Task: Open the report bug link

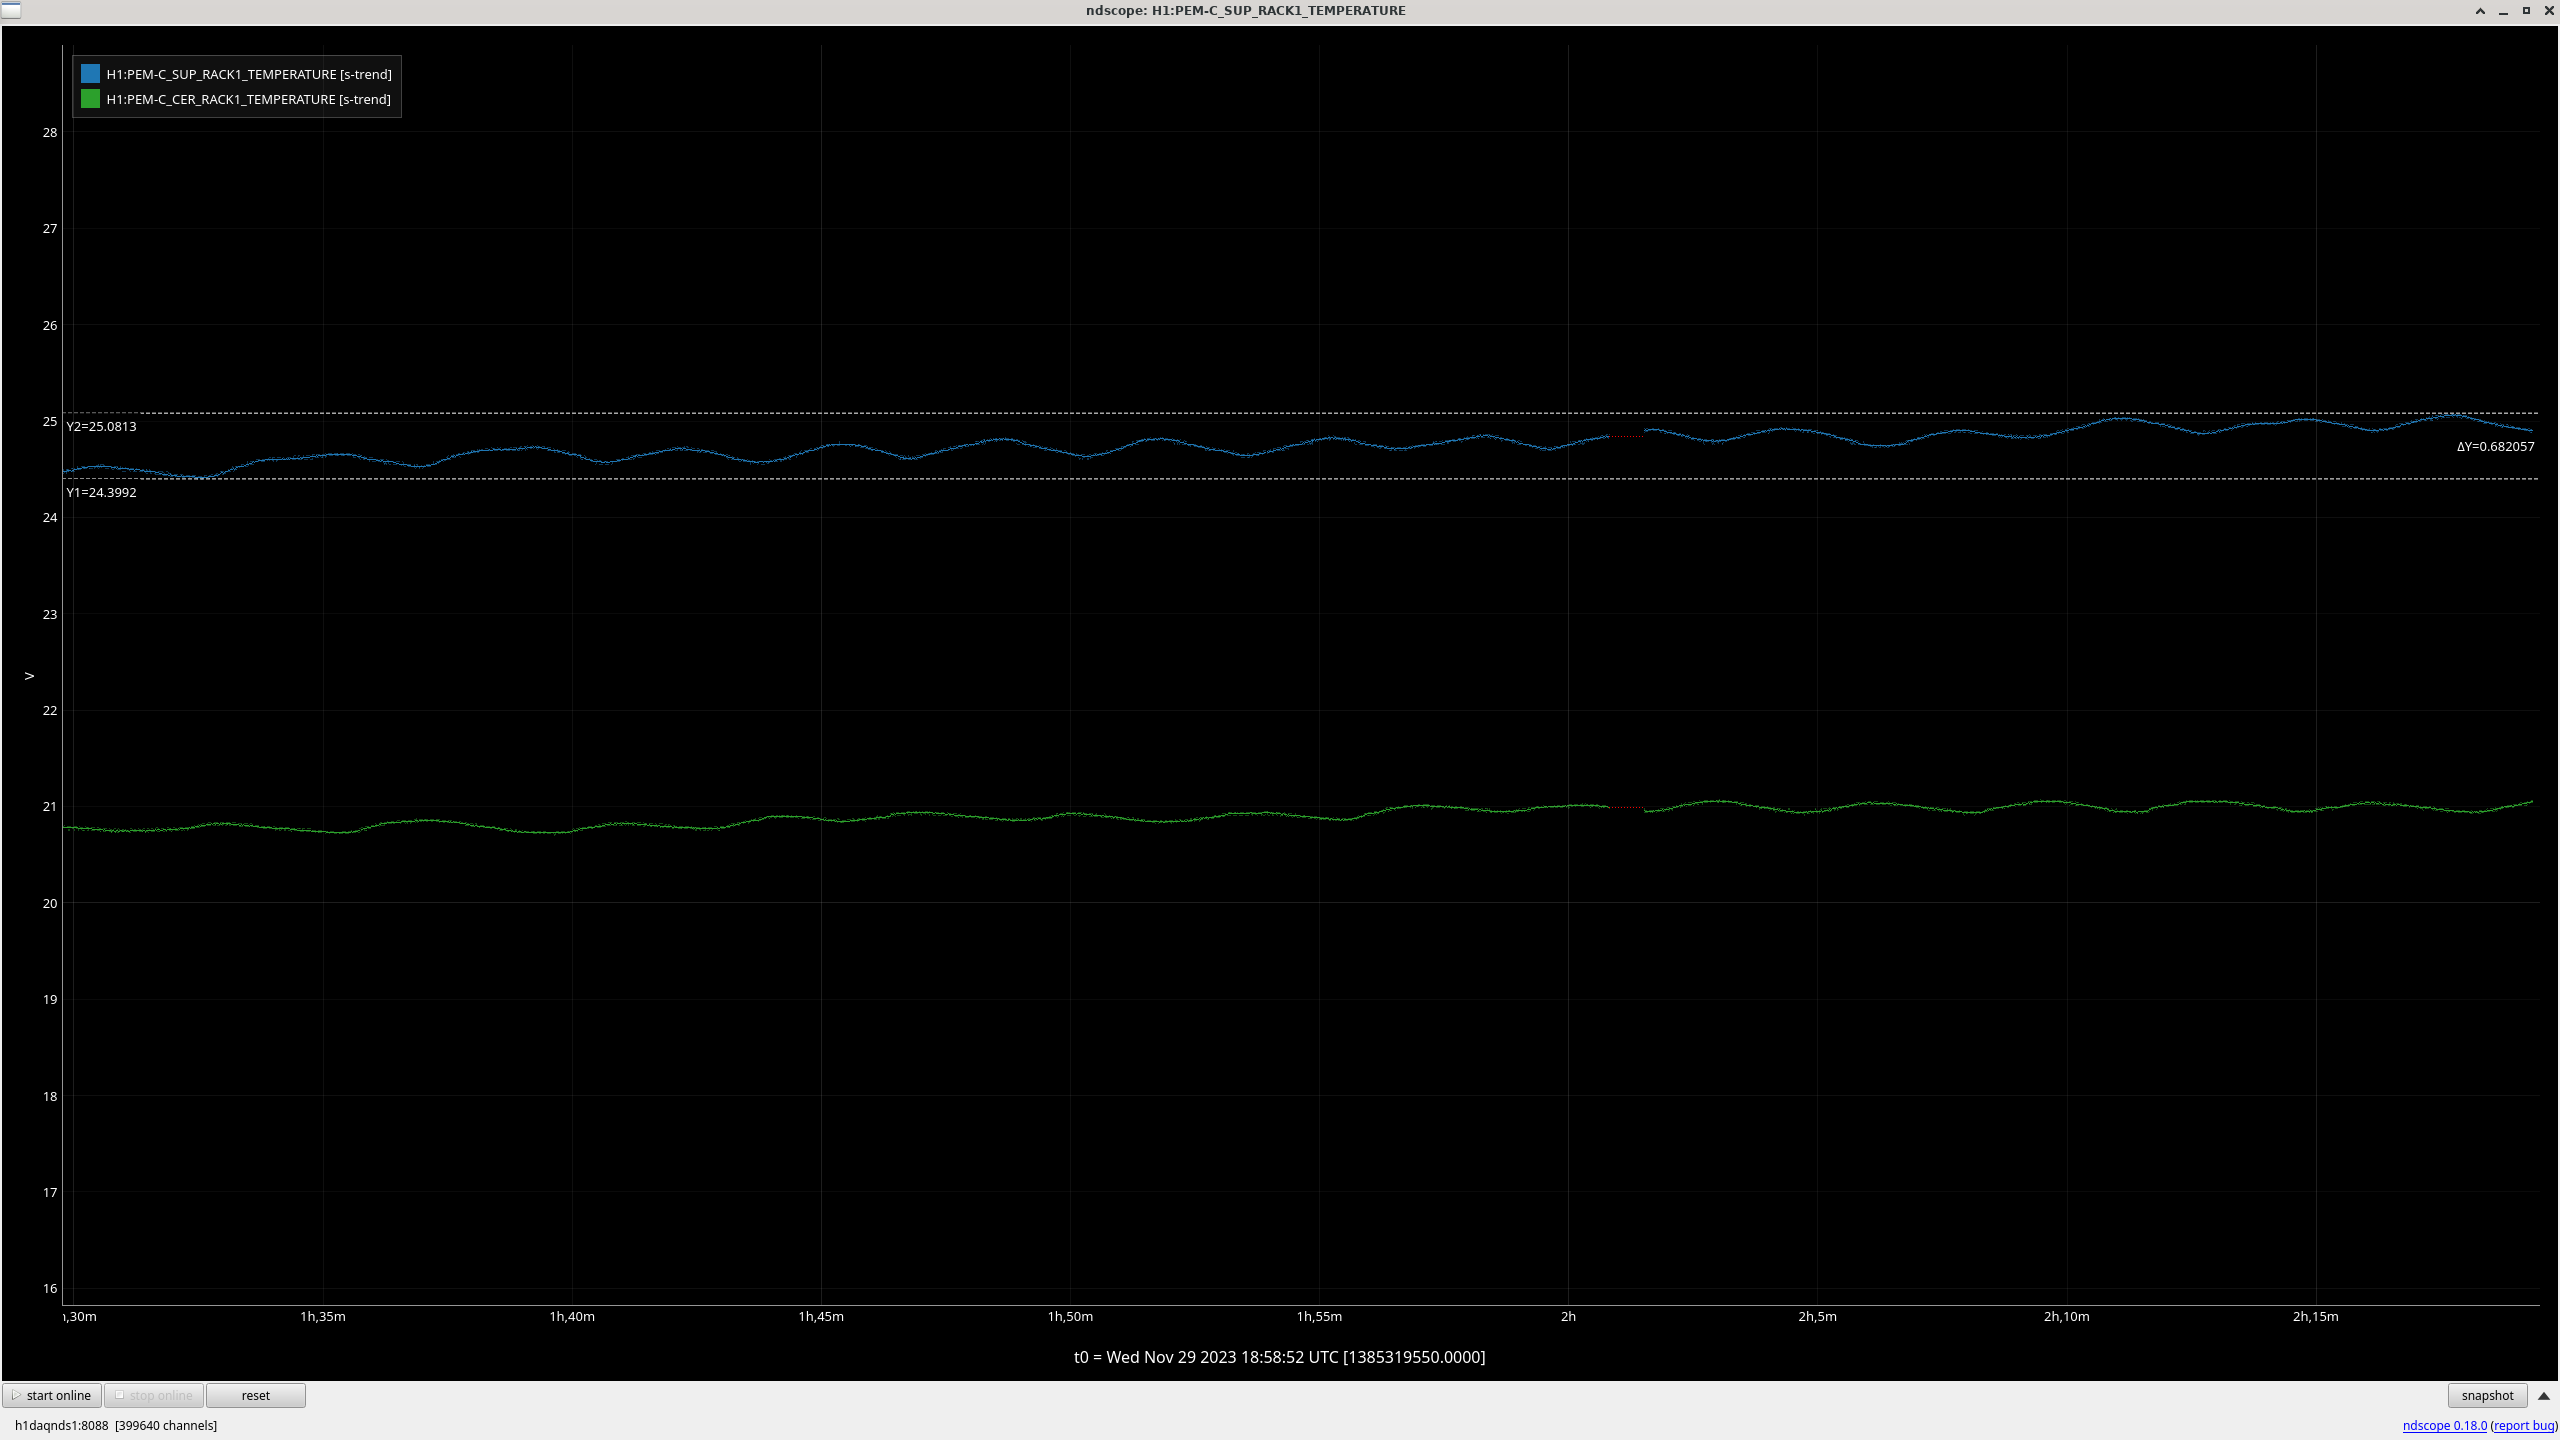Action: coord(2523,1425)
